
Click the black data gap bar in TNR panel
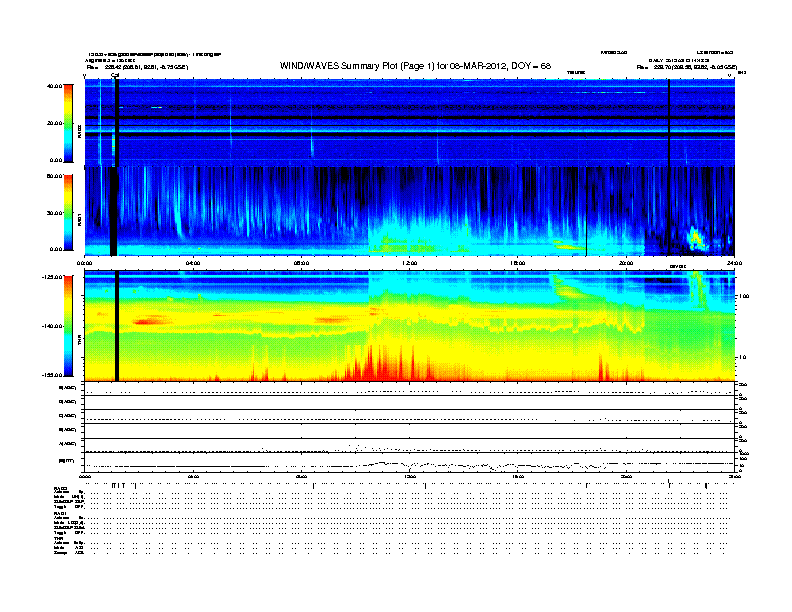pos(117,326)
